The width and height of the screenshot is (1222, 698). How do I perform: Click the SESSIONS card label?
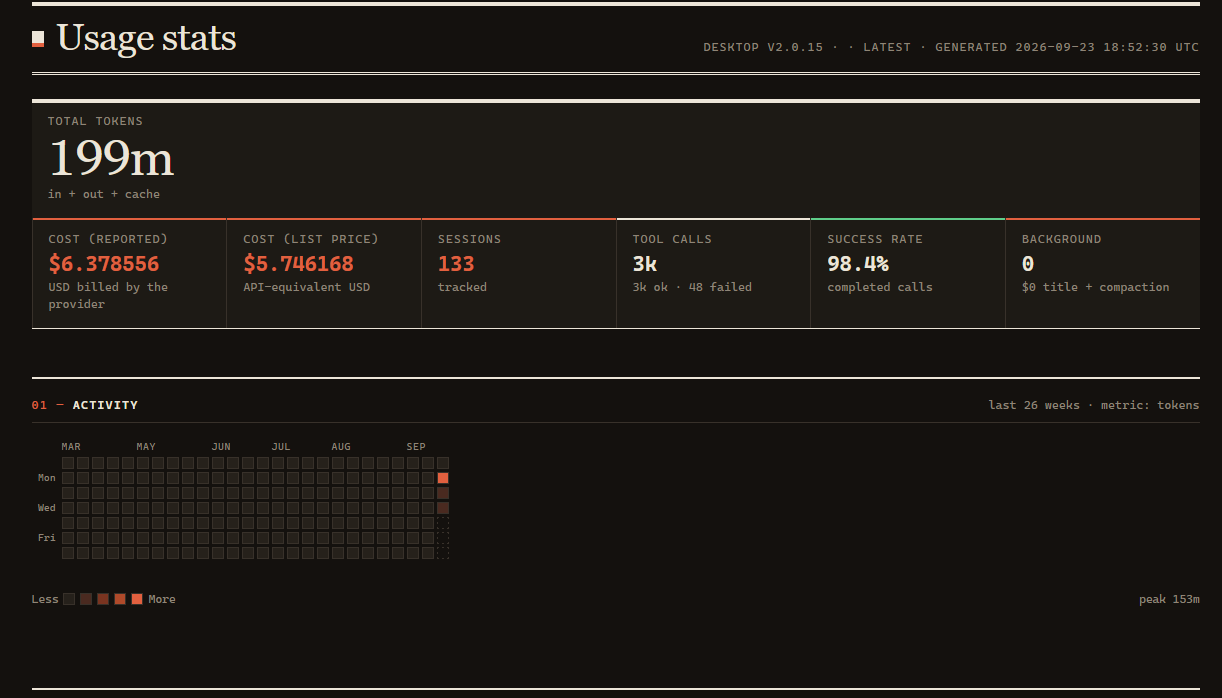click(x=470, y=239)
